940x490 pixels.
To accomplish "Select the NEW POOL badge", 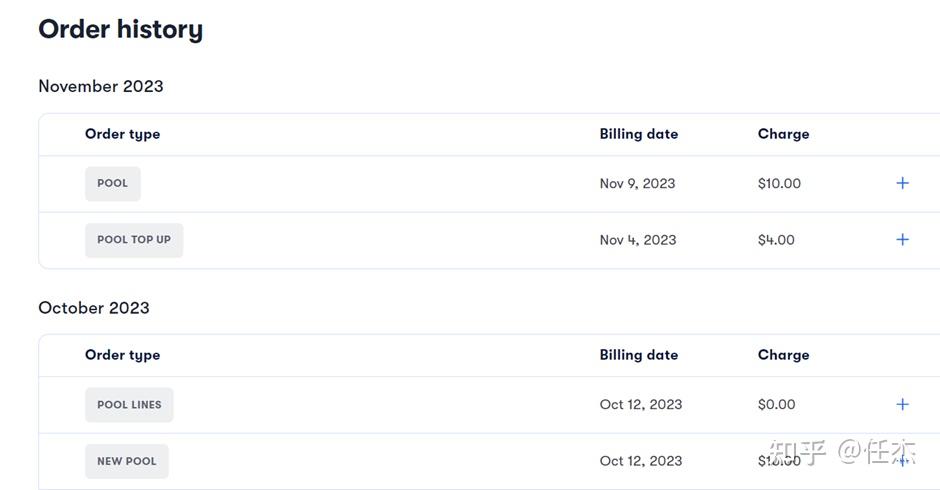I will (x=127, y=461).
